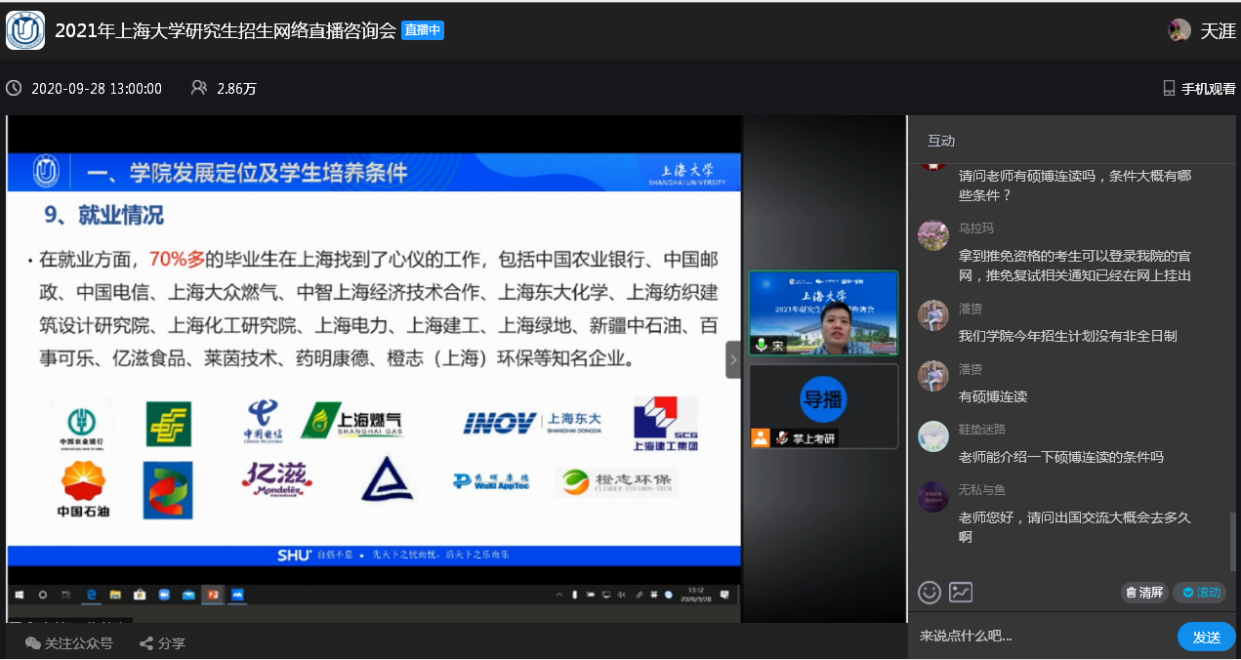Click message 有硕博连读 from 潘赟

point(993,396)
